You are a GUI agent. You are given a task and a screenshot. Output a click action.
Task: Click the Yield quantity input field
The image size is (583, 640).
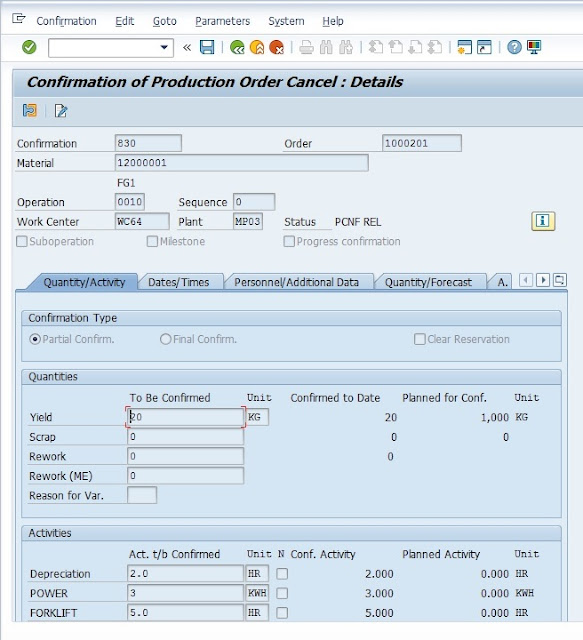coord(185,417)
